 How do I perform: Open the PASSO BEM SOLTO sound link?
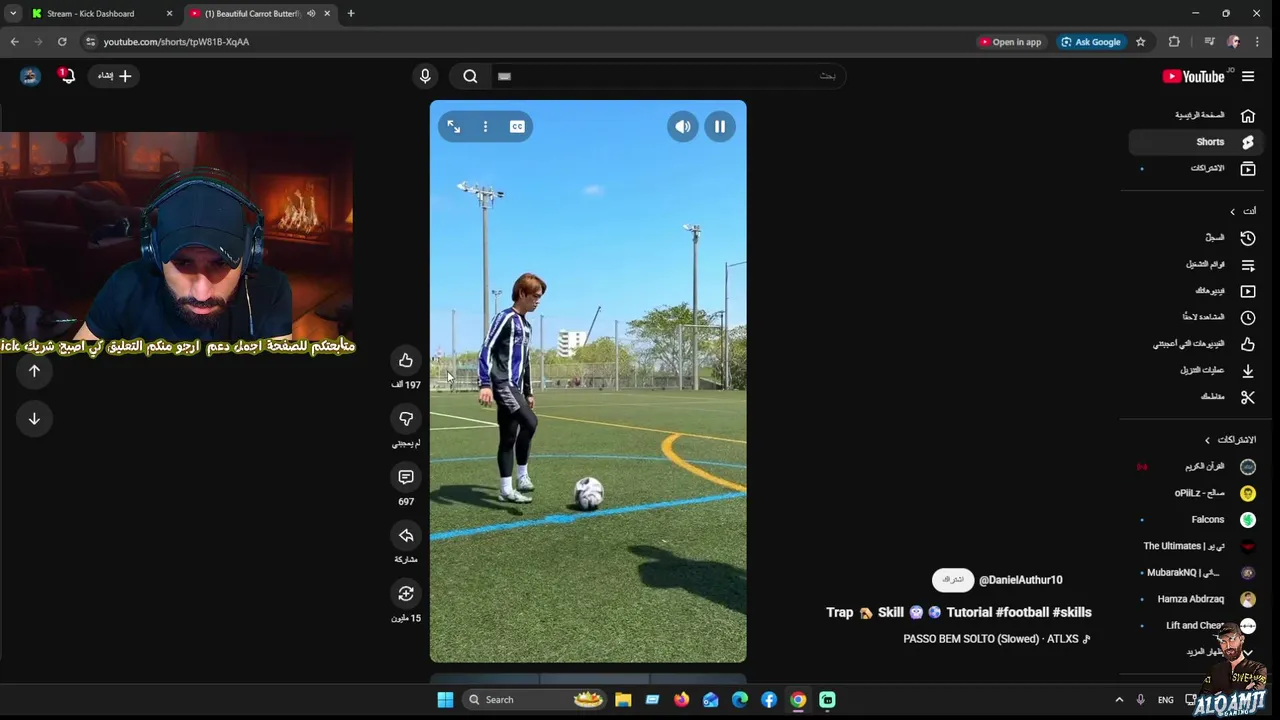click(997, 639)
